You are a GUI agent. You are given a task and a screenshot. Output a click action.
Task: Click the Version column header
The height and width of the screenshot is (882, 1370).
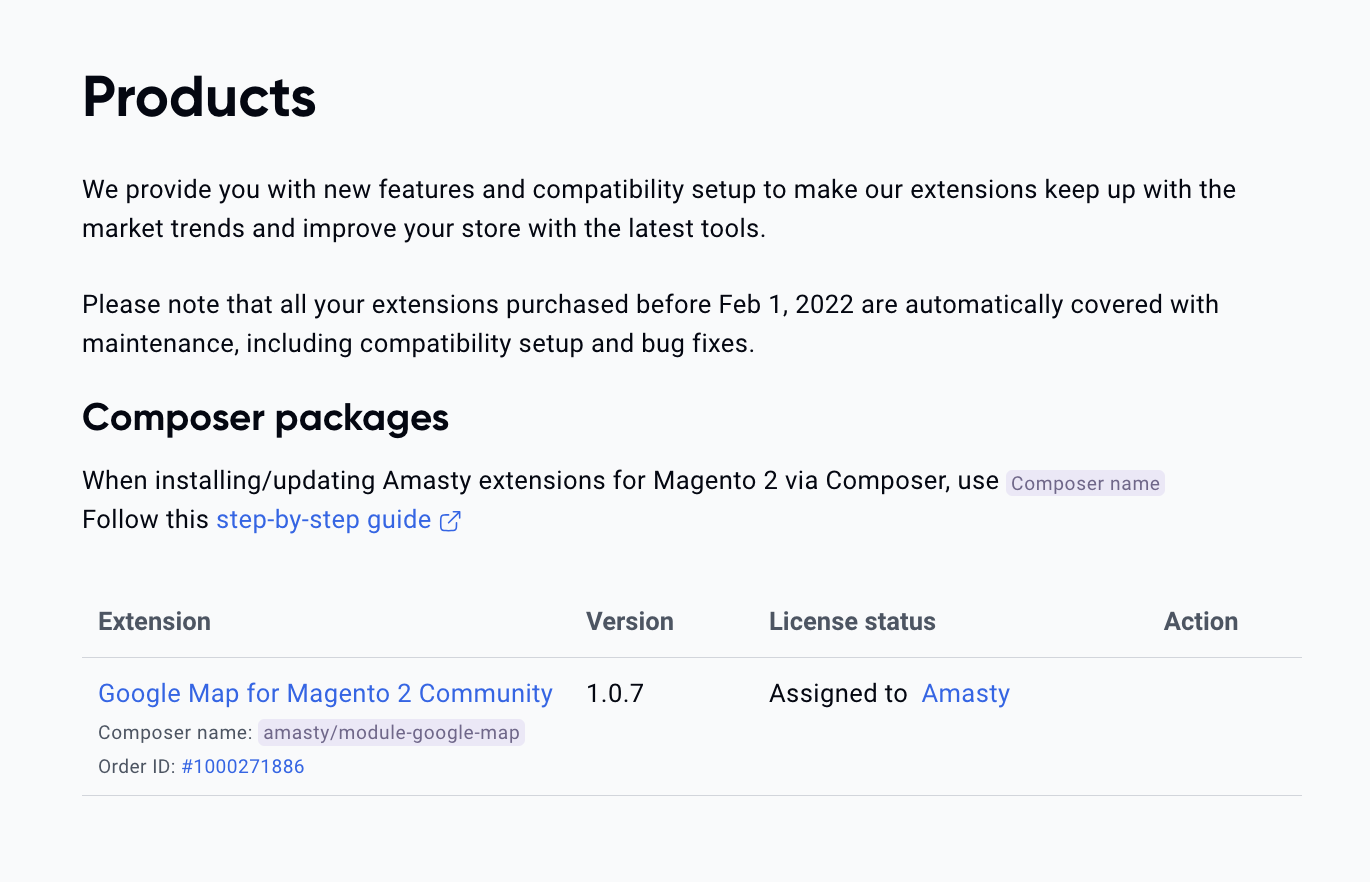(630, 621)
